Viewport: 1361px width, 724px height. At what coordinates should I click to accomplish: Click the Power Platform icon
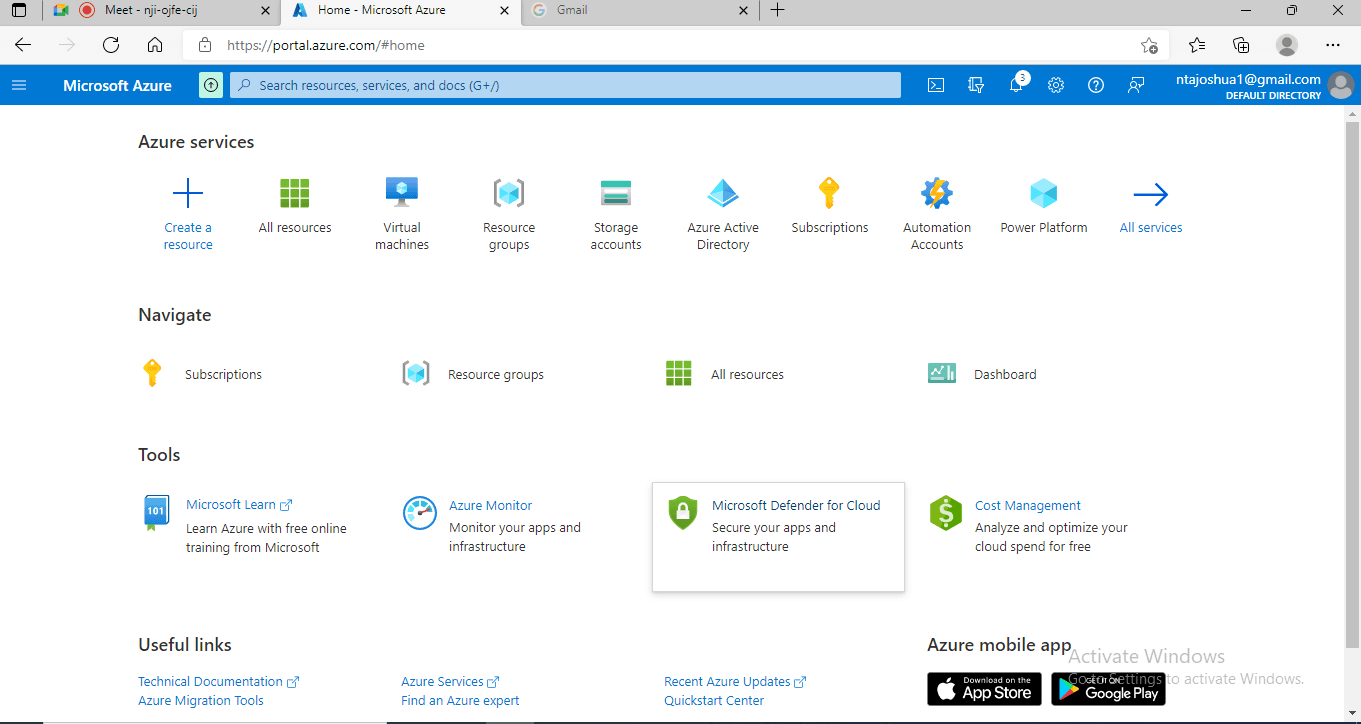(x=1044, y=192)
